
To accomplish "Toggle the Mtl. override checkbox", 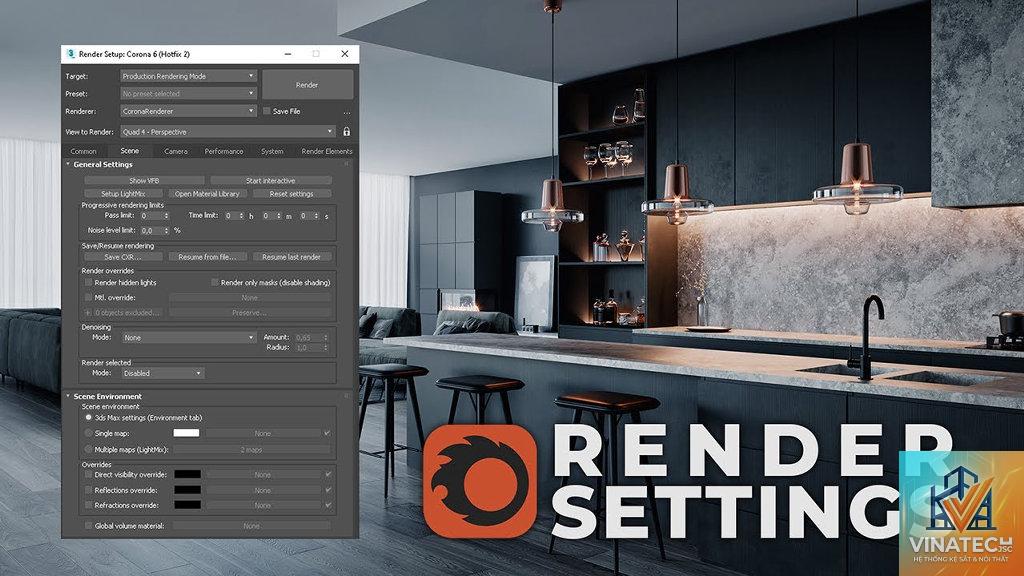I will pyautogui.click(x=88, y=298).
